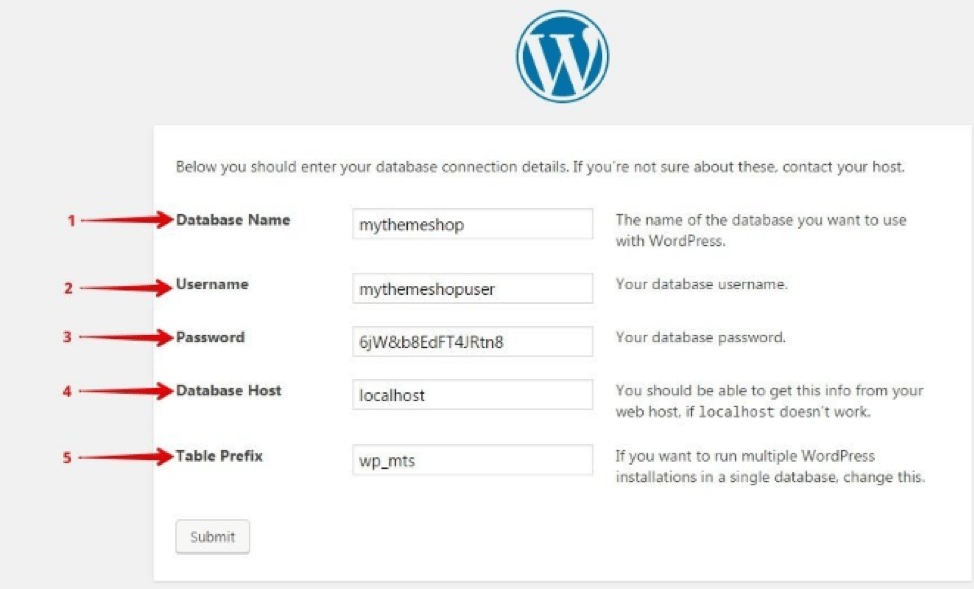Click the localhost code text in the description

point(736,412)
